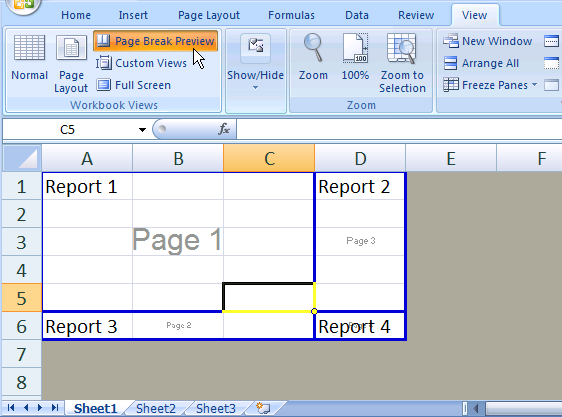
Task: Click the selected cell C5
Action: [x=269, y=297]
